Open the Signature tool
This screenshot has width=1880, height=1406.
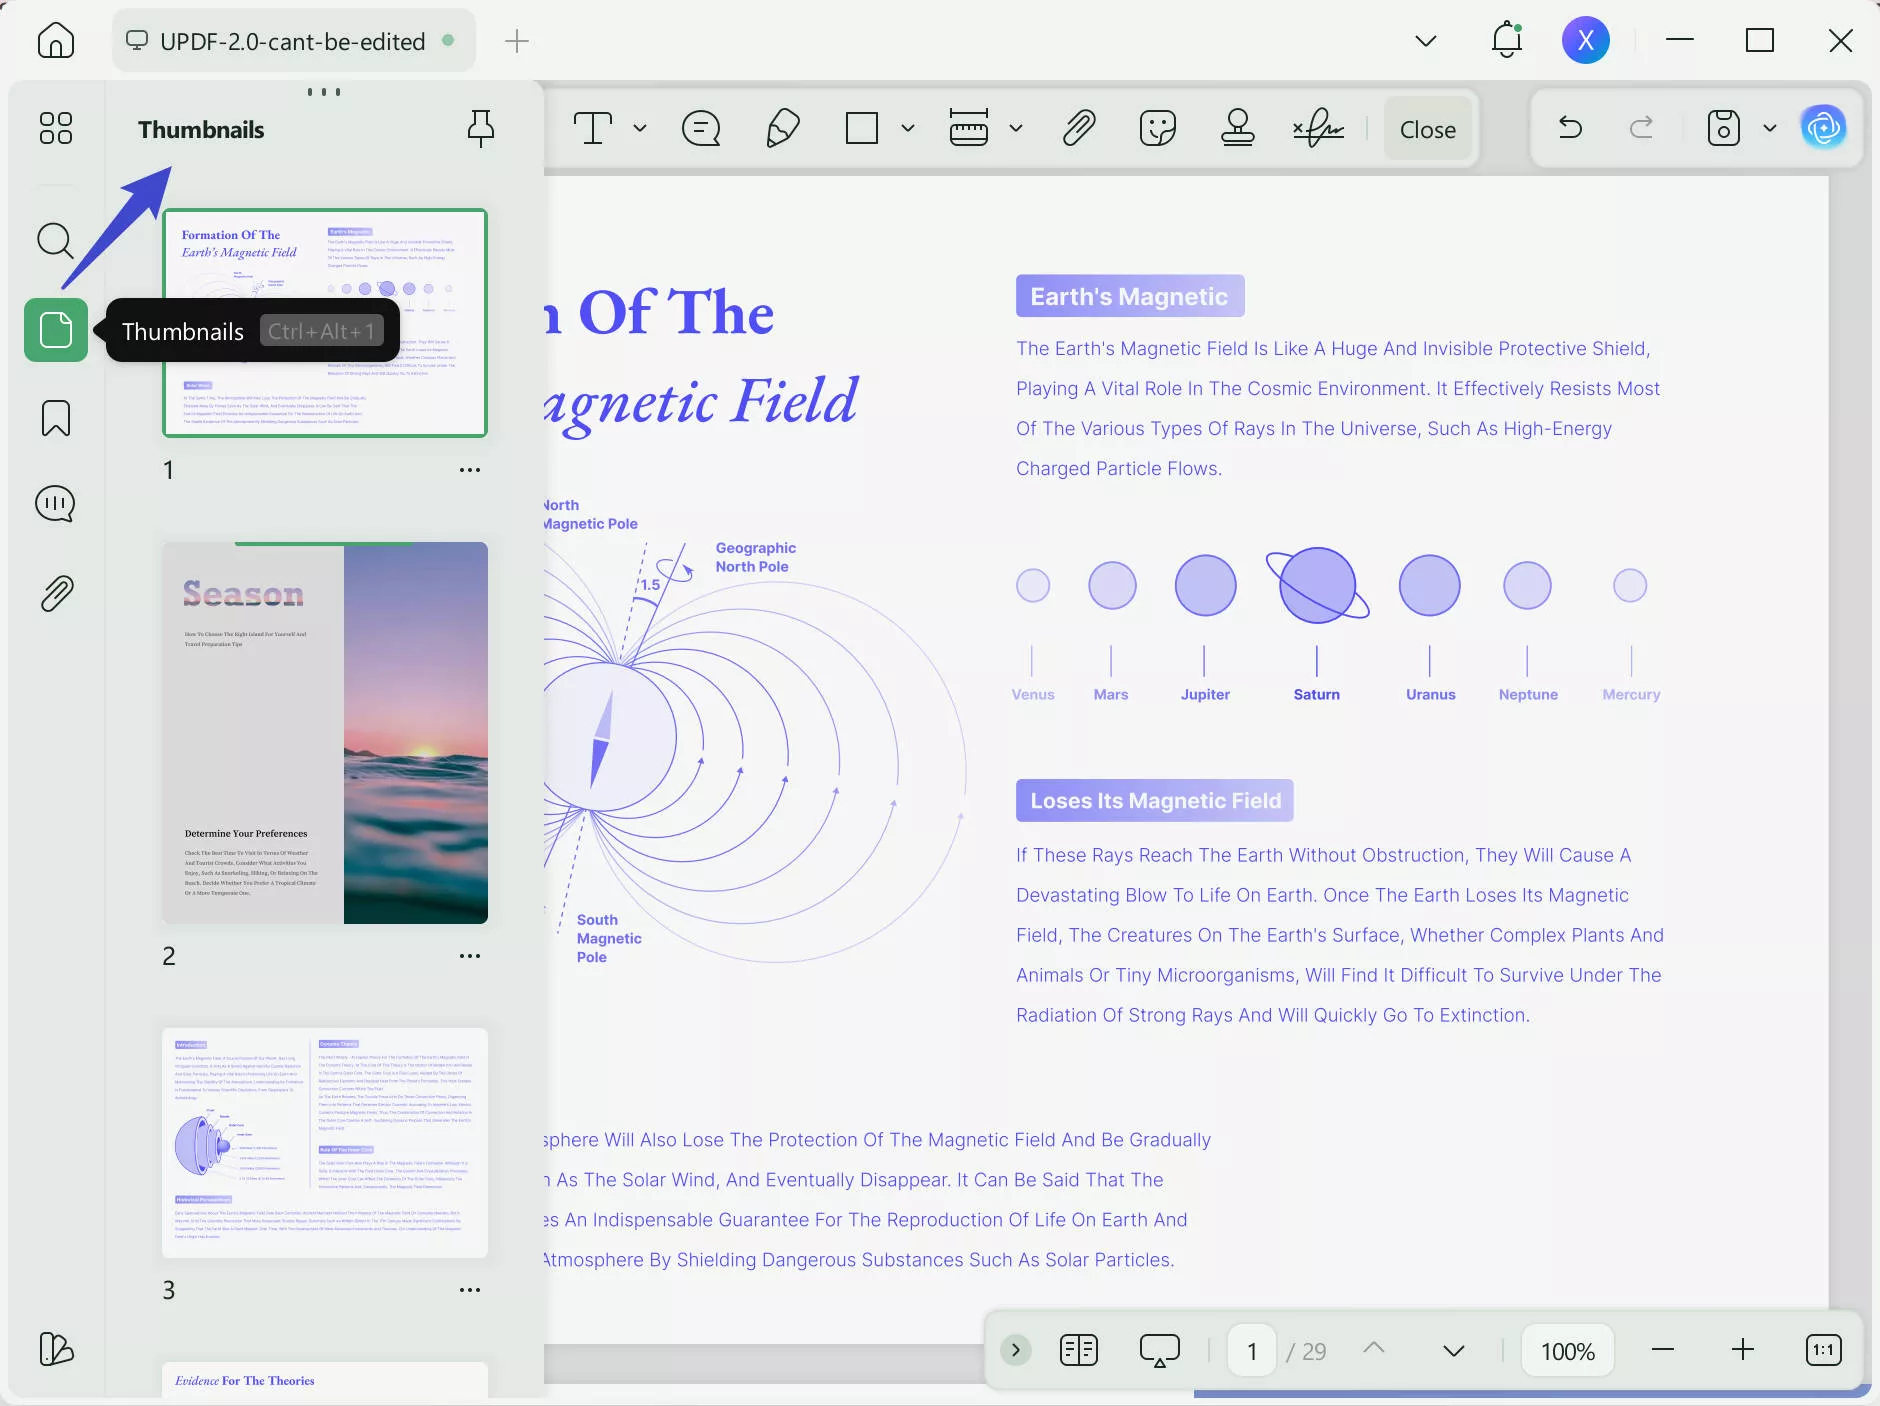pyautogui.click(x=1317, y=128)
